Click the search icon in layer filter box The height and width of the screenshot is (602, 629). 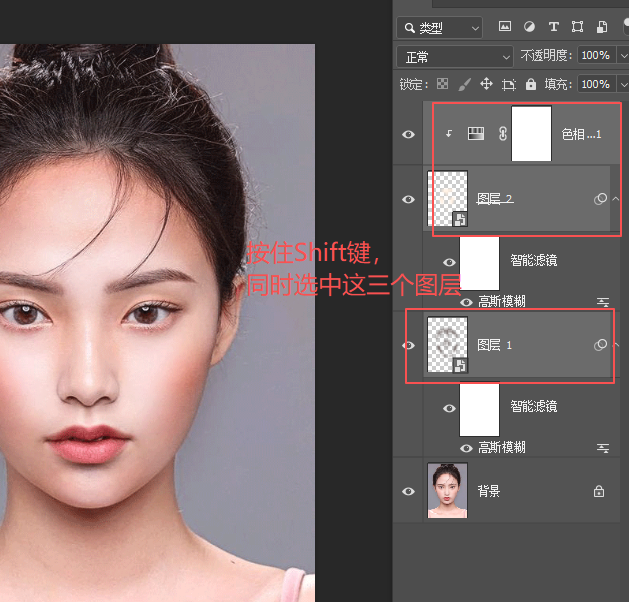(409, 28)
